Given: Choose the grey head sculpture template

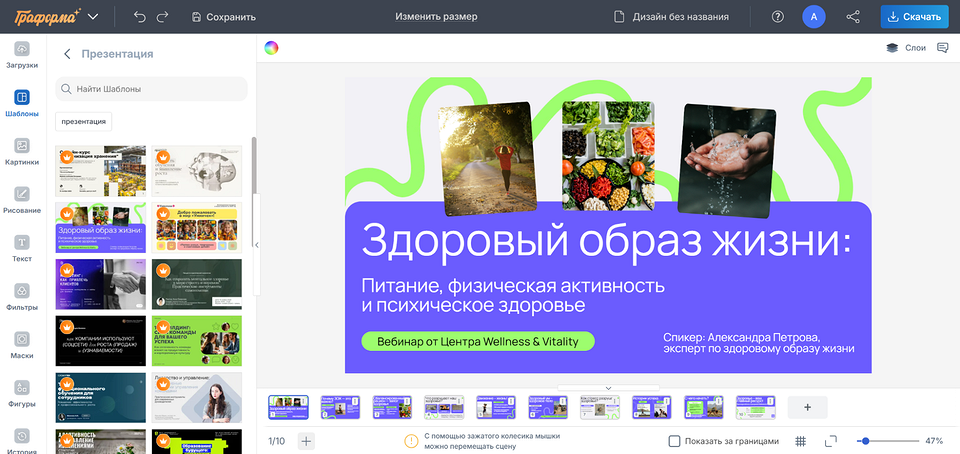Looking at the screenshot, I should pyautogui.click(x=197, y=171).
